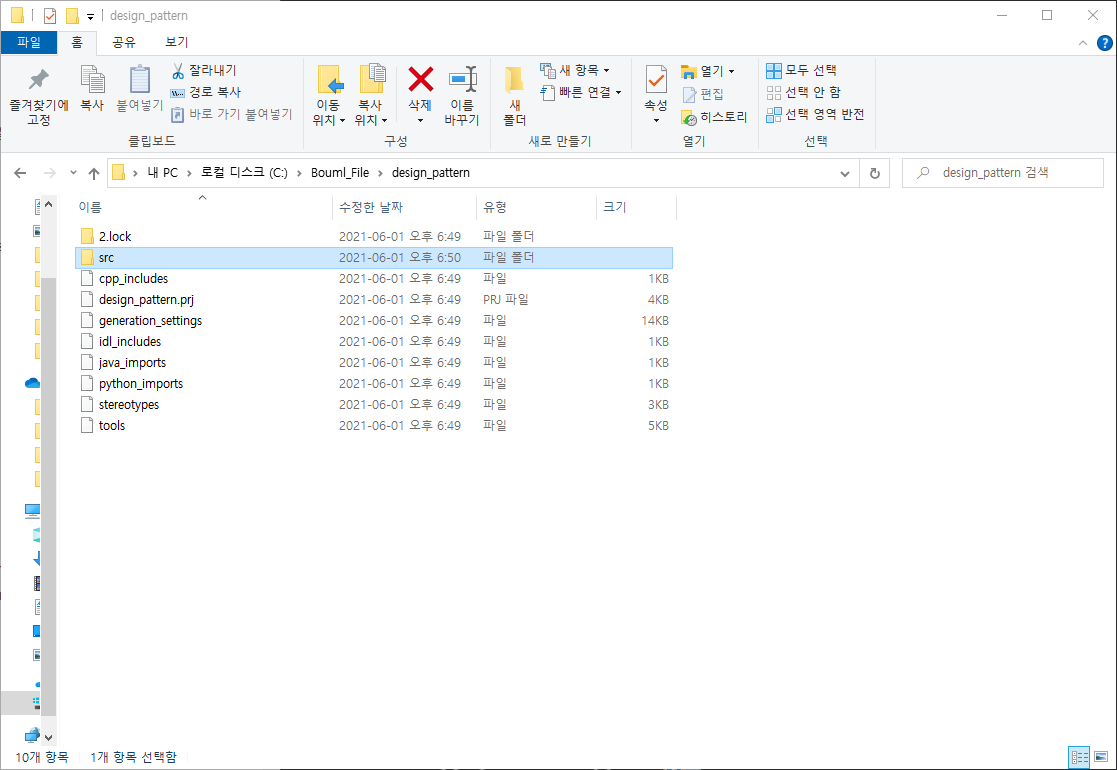Click 내 PC in address bar
Image resolution: width=1117 pixels, height=770 pixels.
coord(162,173)
